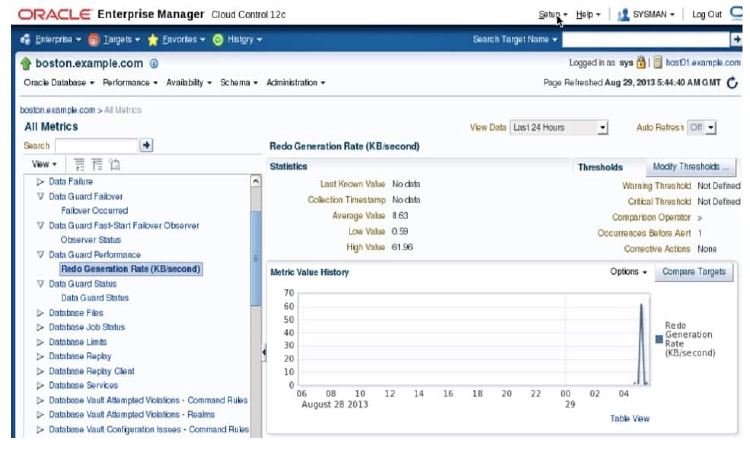Select Redo Generation Rate (KB/second) metric
This screenshot has height=449, width=750.
pos(131,269)
